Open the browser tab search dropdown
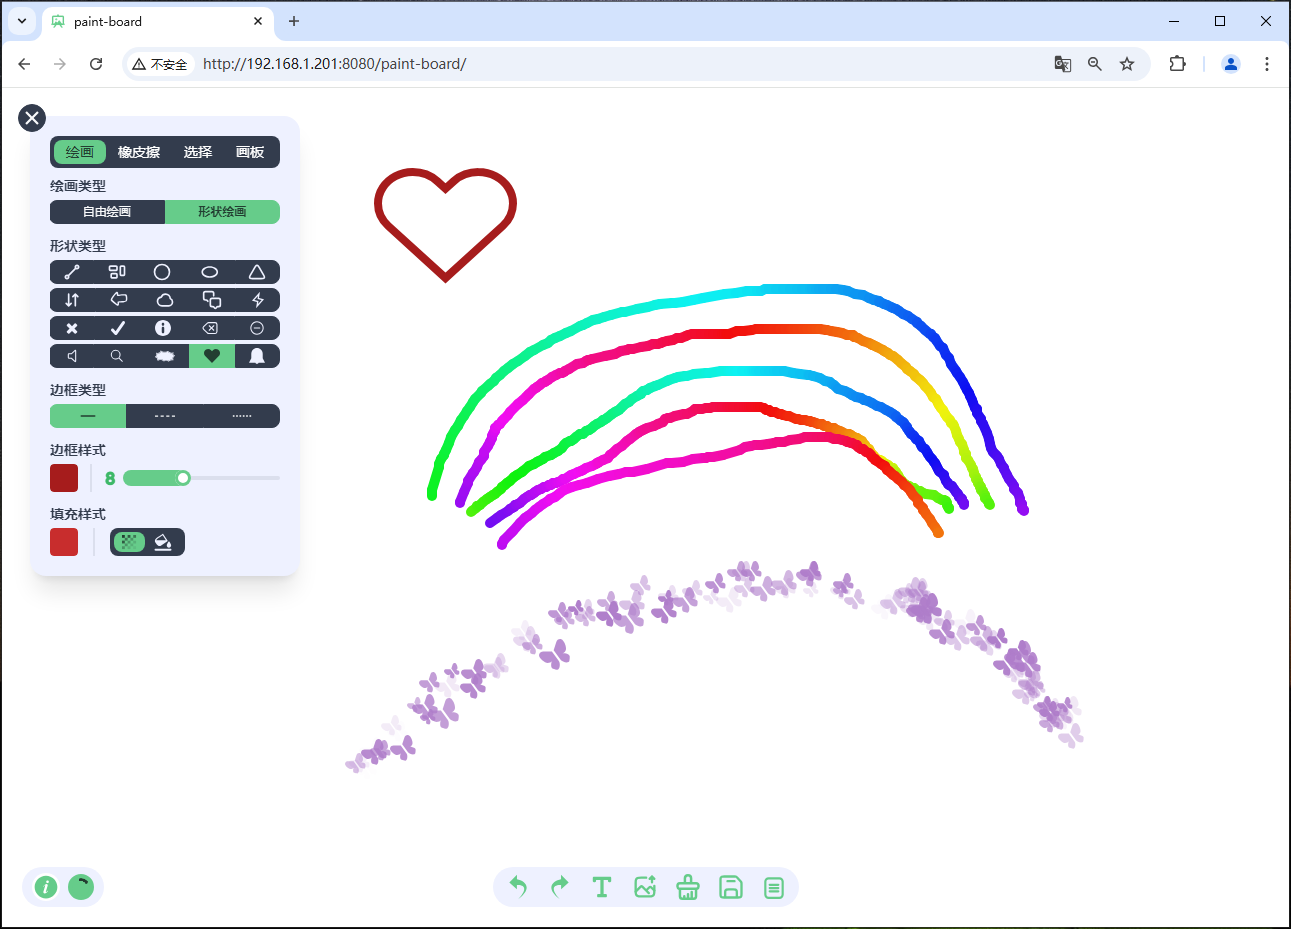 point(22,21)
